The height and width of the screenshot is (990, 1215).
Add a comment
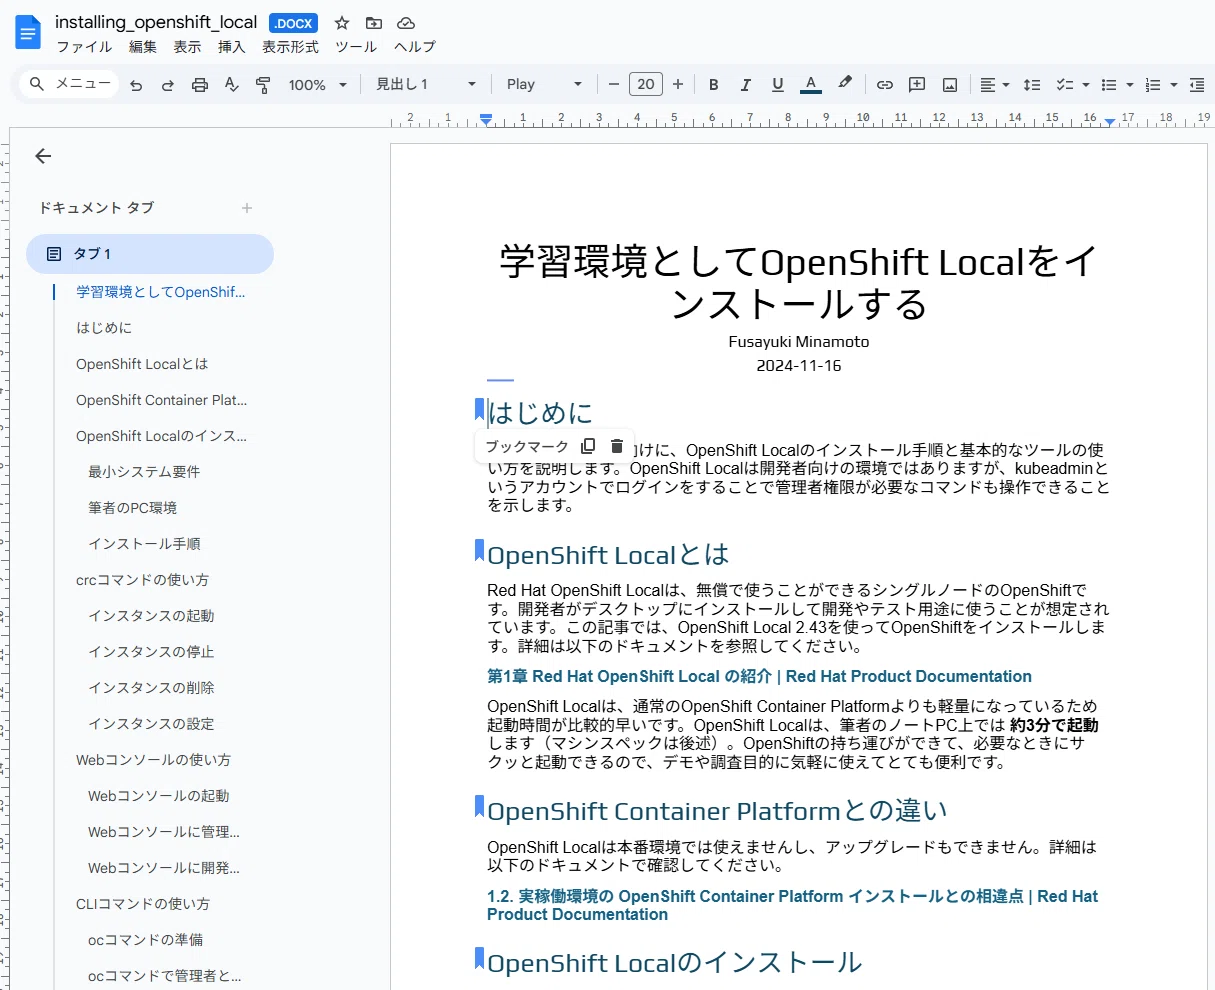pyautogui.click(x=916, y=85)
